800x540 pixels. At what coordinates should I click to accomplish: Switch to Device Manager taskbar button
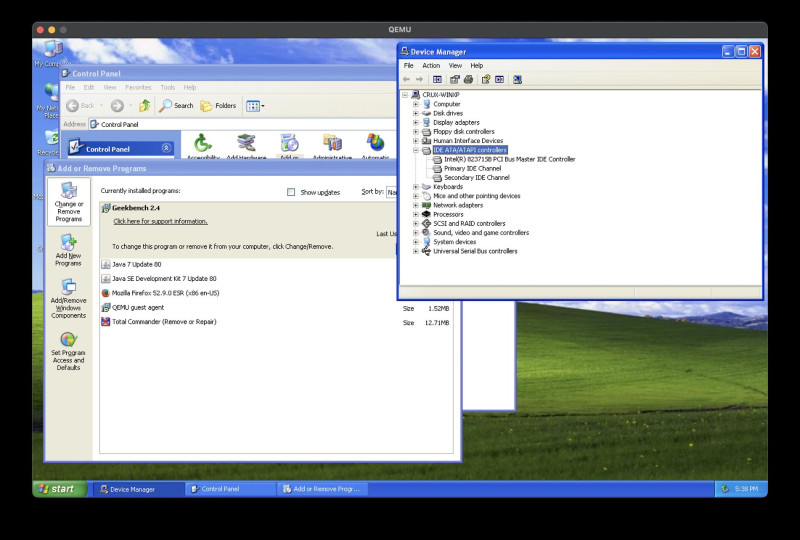pos(139,489)
